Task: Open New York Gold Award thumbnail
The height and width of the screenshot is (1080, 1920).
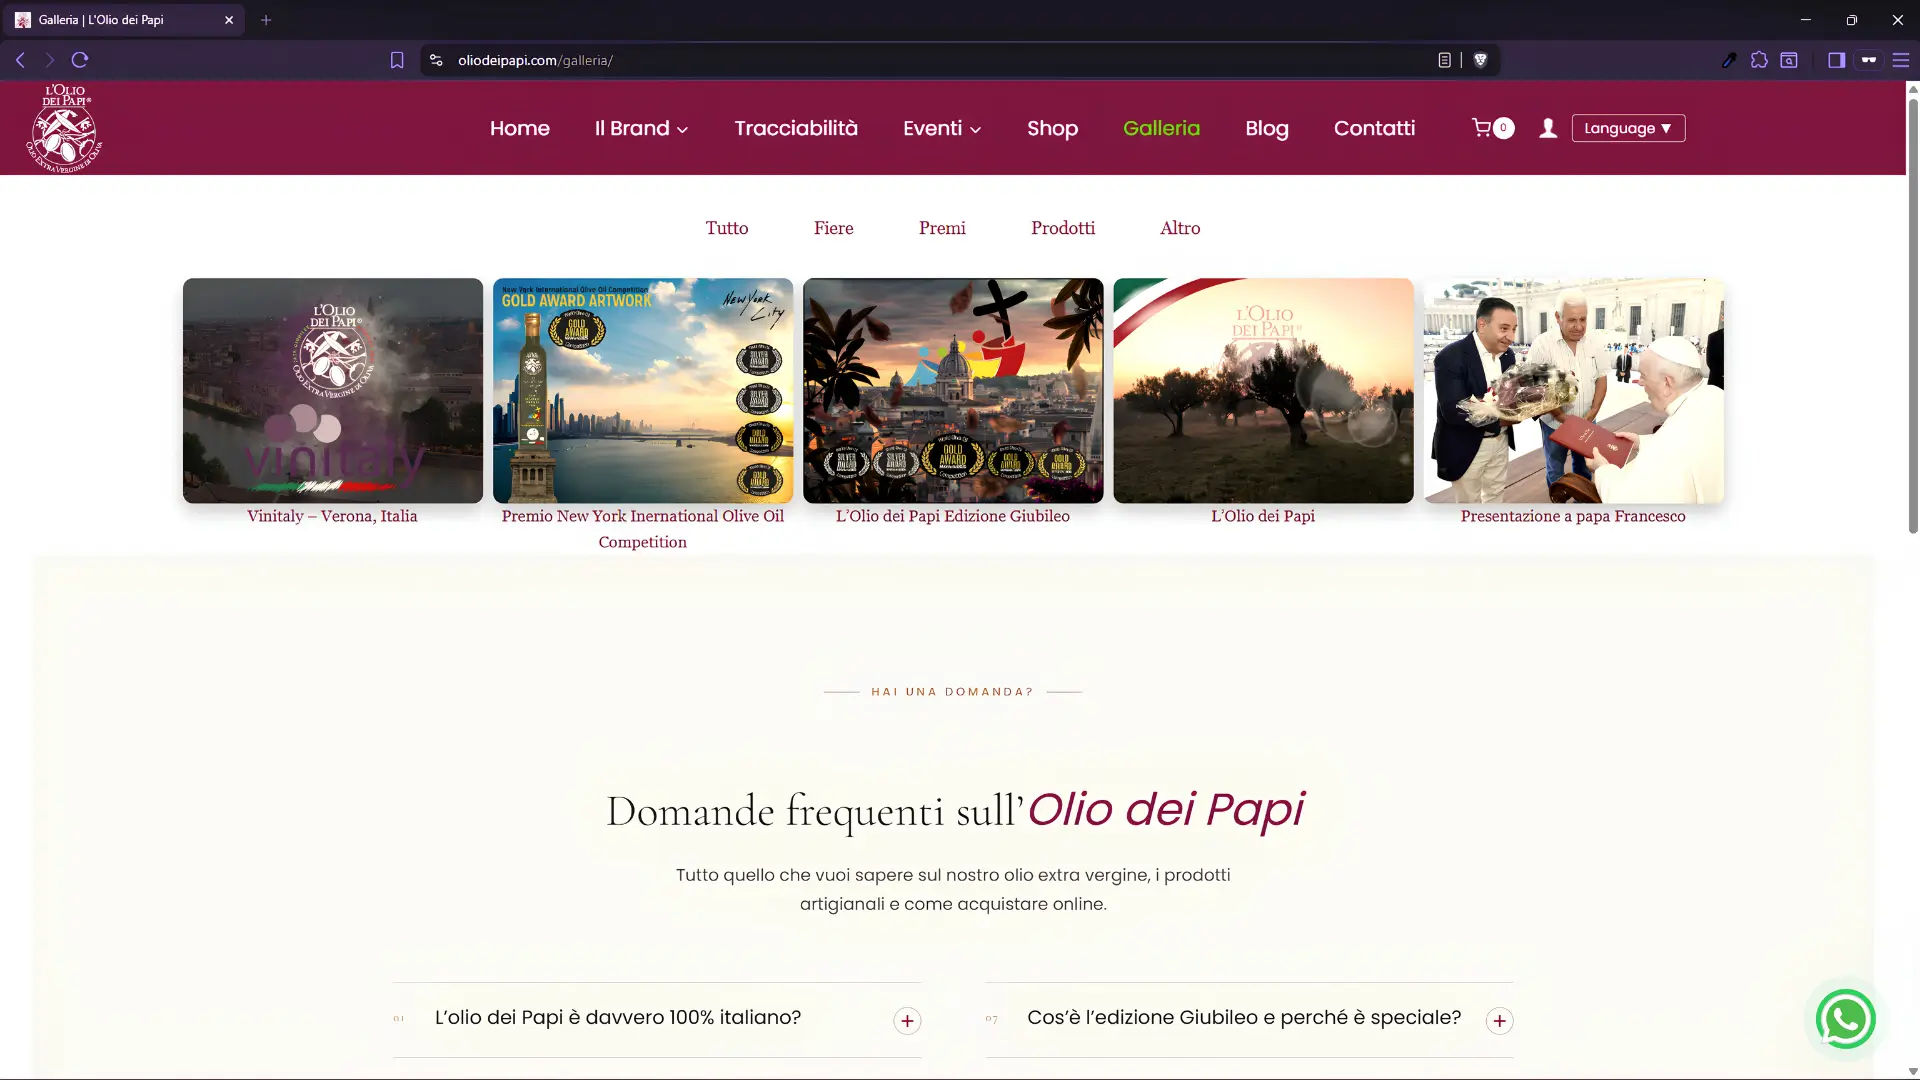Action: pos(643,390)
